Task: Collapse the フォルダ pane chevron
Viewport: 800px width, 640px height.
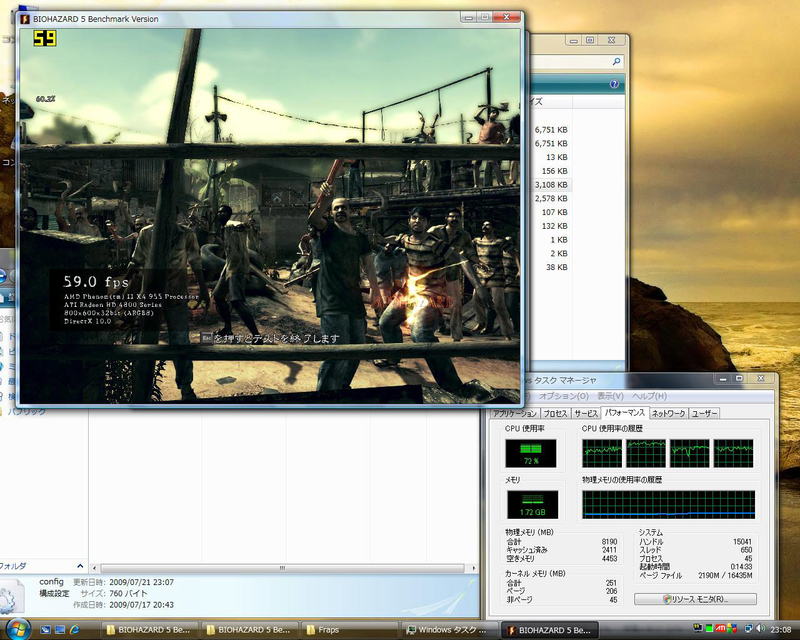Action: tap(80, 566)
